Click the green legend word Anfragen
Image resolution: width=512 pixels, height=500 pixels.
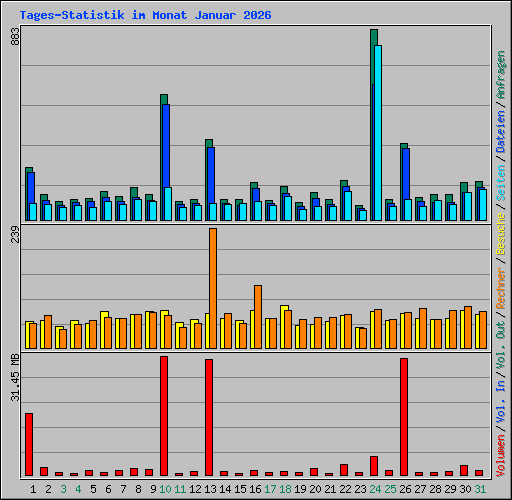pyautogui.click(x=501, y=75)
